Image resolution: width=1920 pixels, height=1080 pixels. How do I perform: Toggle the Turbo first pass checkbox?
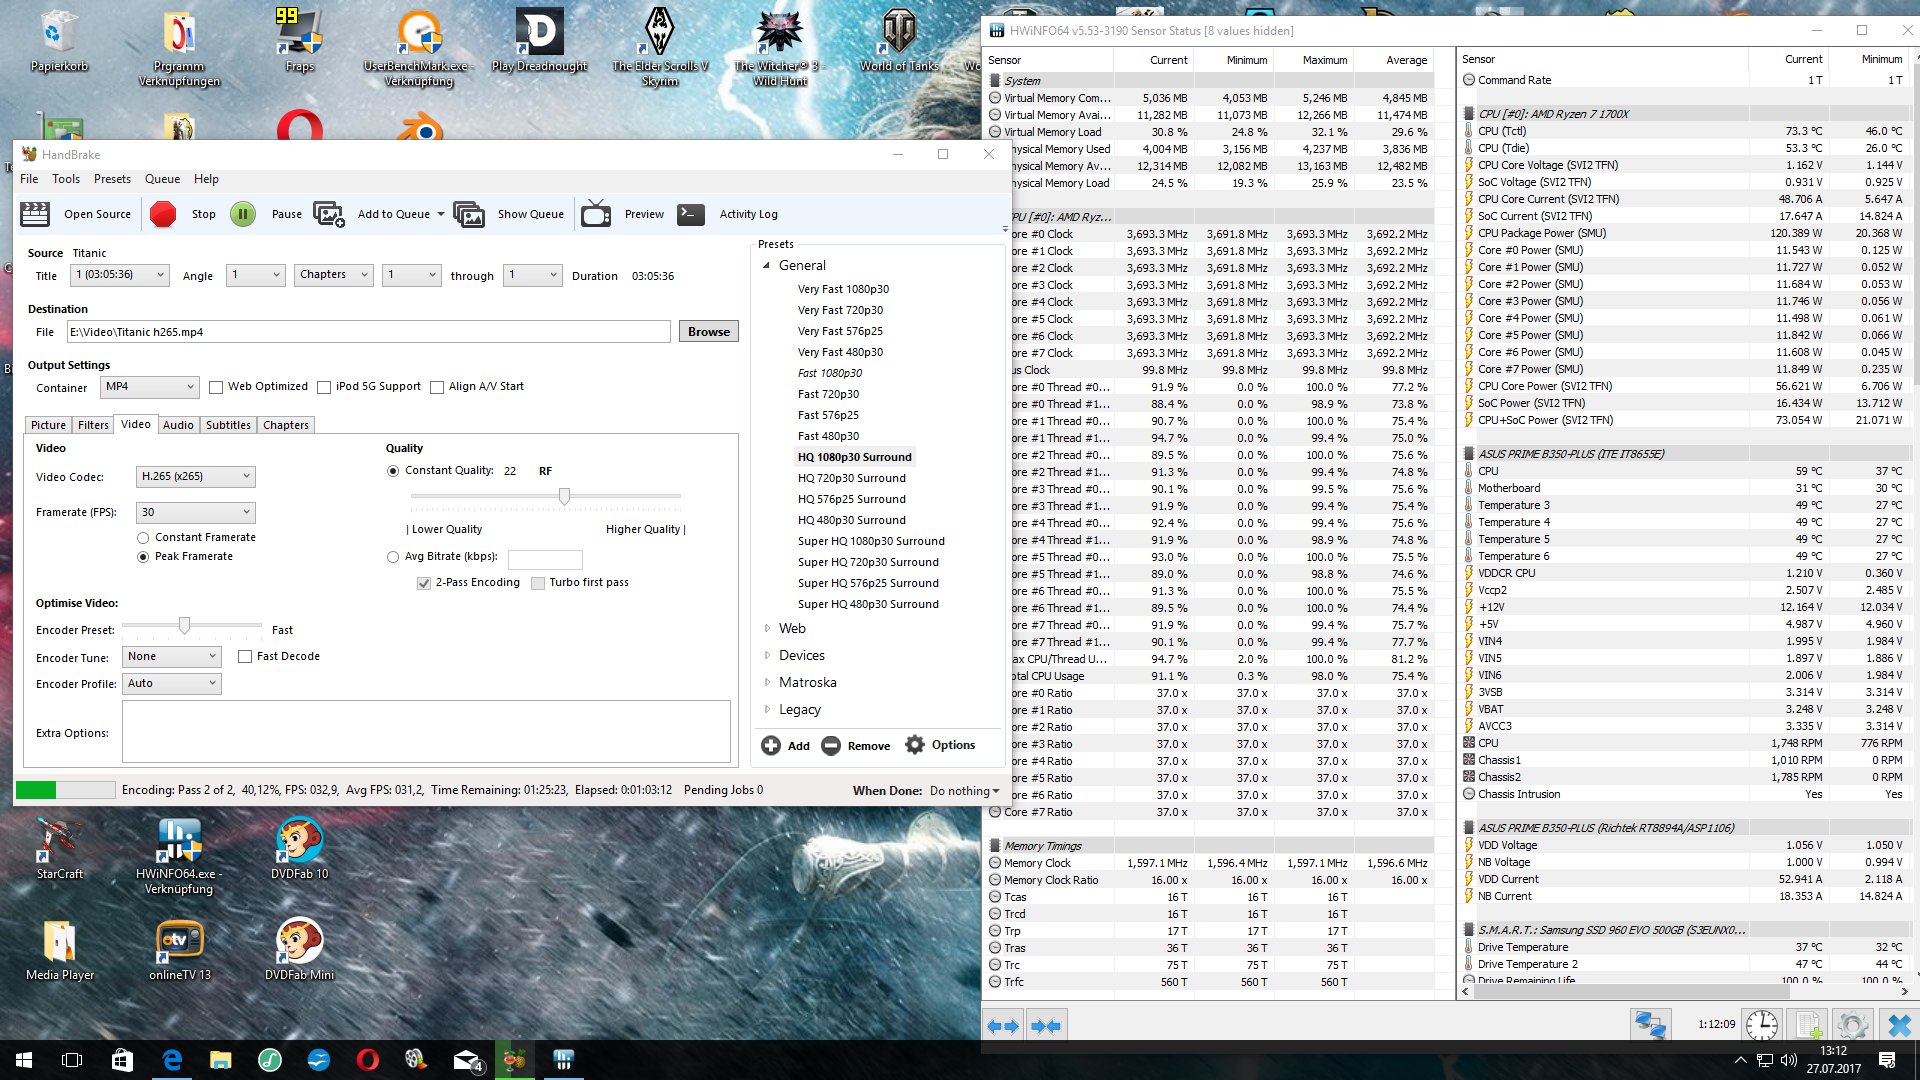538,583
